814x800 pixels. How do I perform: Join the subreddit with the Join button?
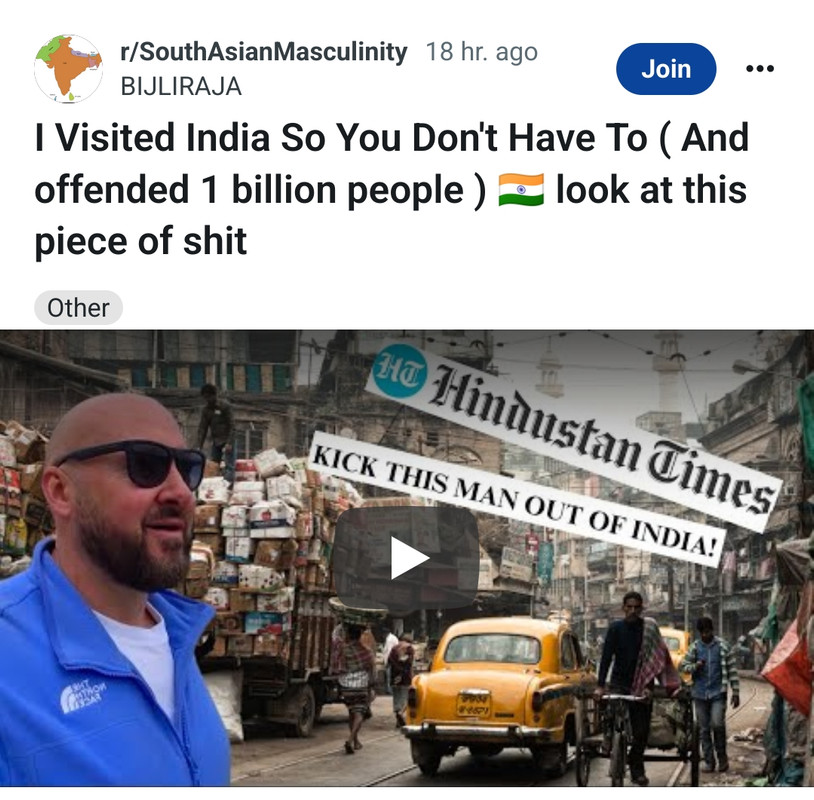[x=666, y=69]
